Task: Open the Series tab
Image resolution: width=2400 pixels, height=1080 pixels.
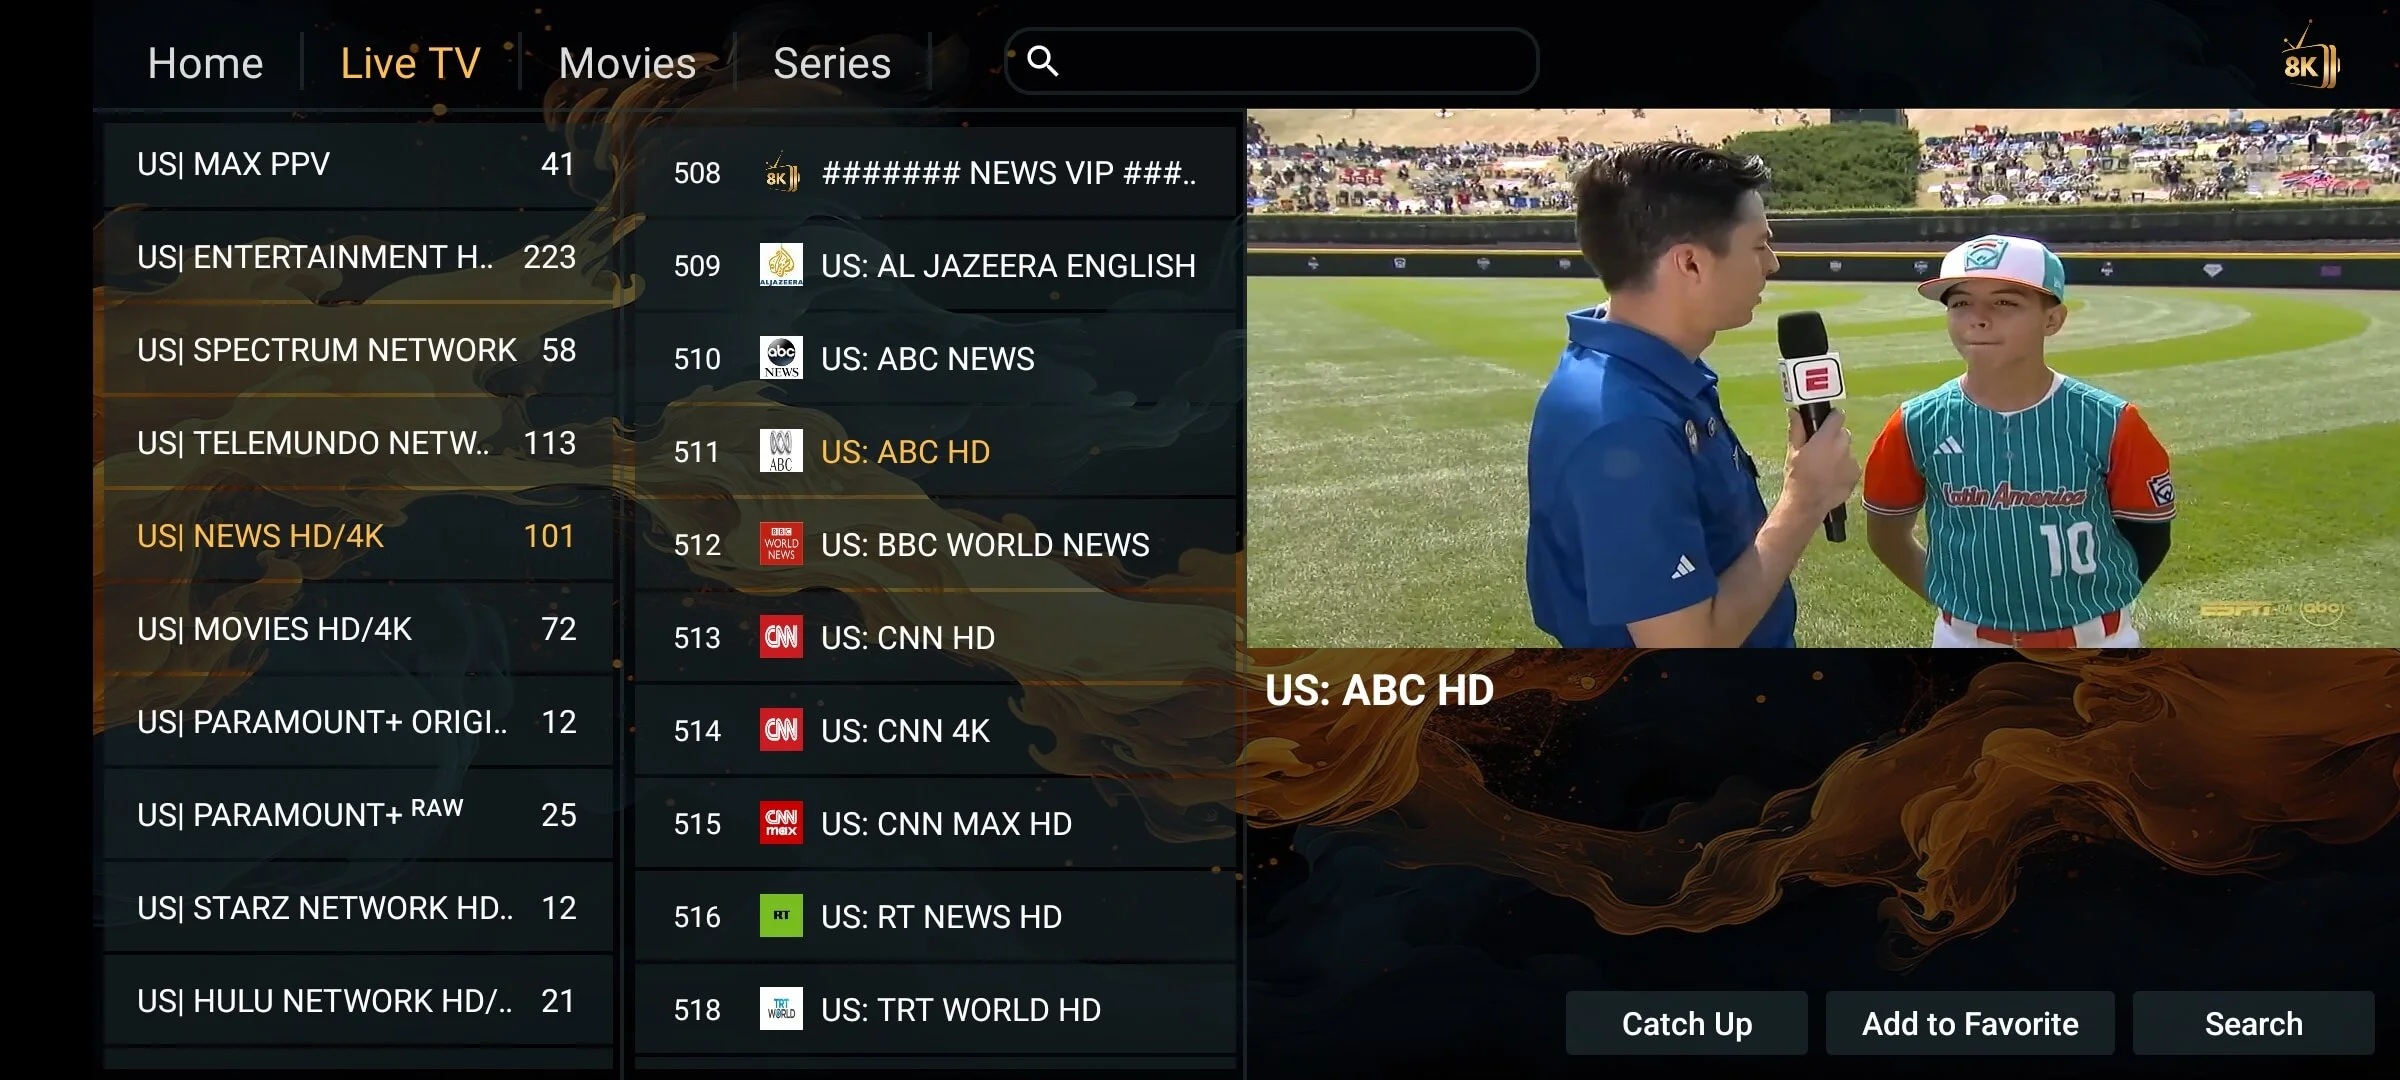Action: [x=831, y=63]
